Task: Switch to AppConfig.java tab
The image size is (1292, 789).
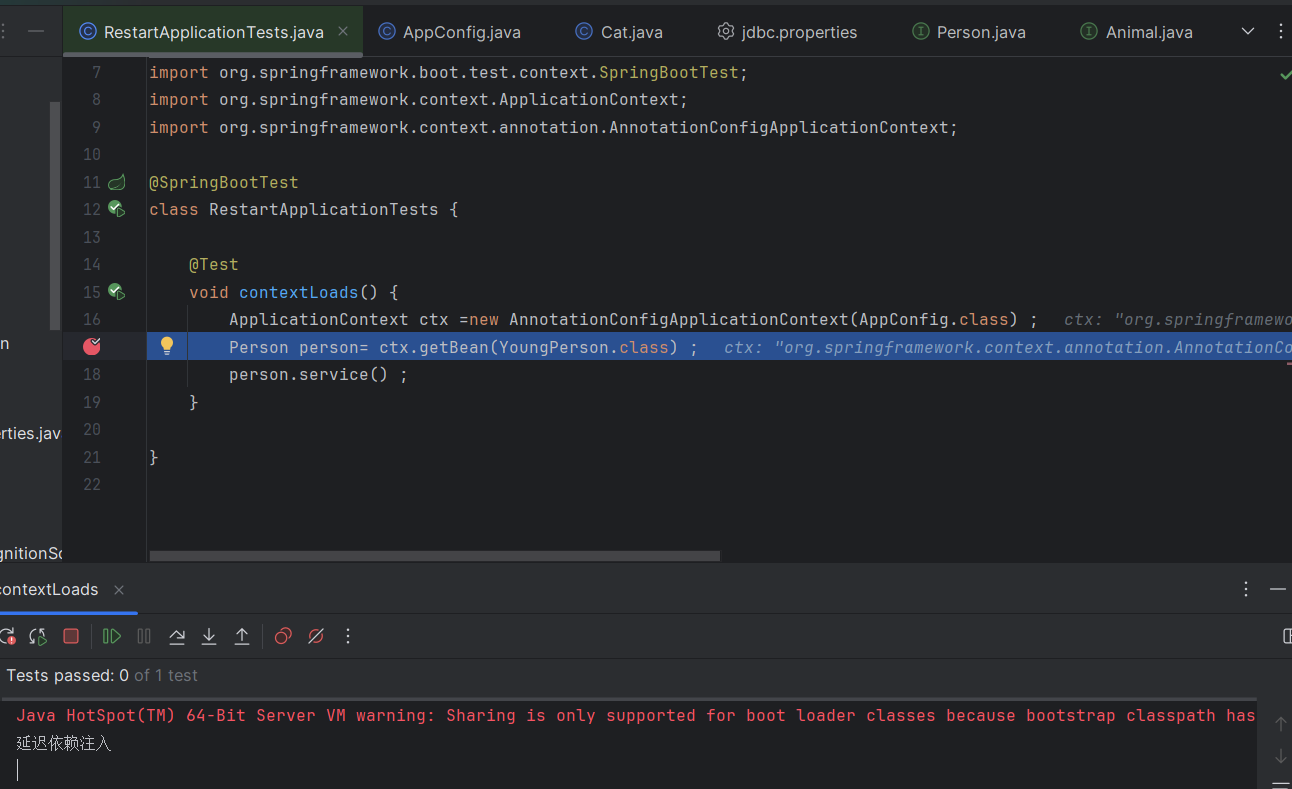Action: 449,32
